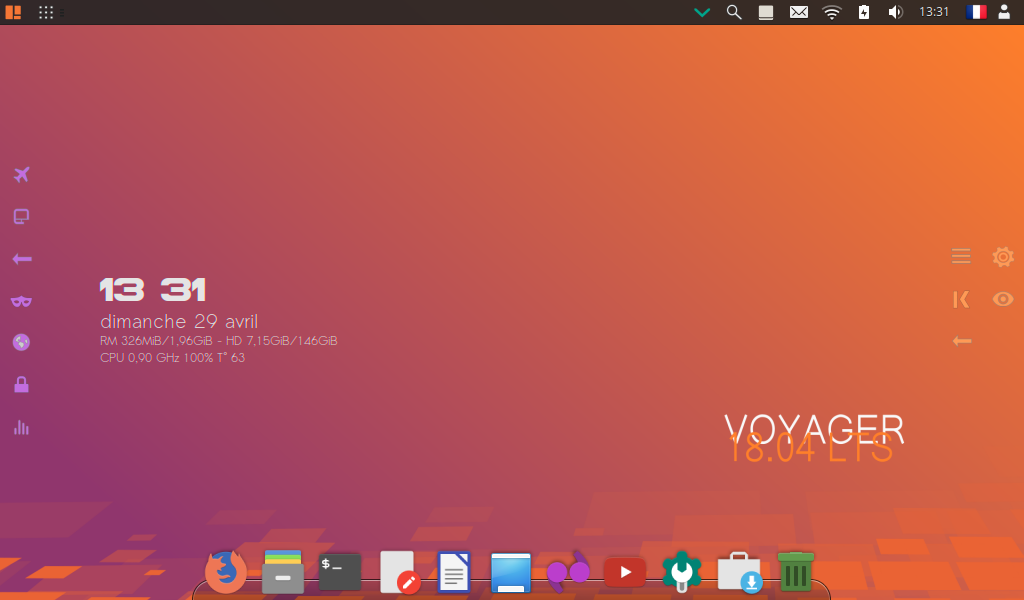Open the green wrench settings tool
1024x600 pixels.
click(682, 572)
